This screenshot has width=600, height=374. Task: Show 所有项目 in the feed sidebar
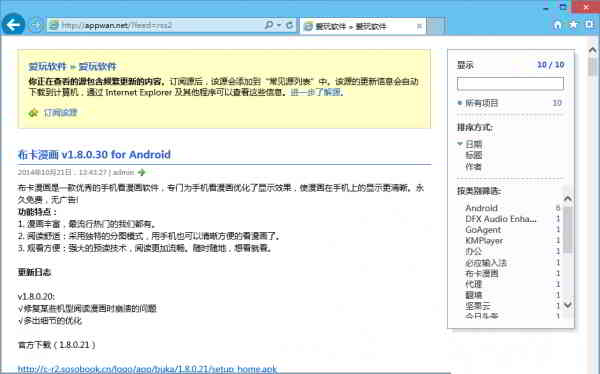click(x=482, y=103)
